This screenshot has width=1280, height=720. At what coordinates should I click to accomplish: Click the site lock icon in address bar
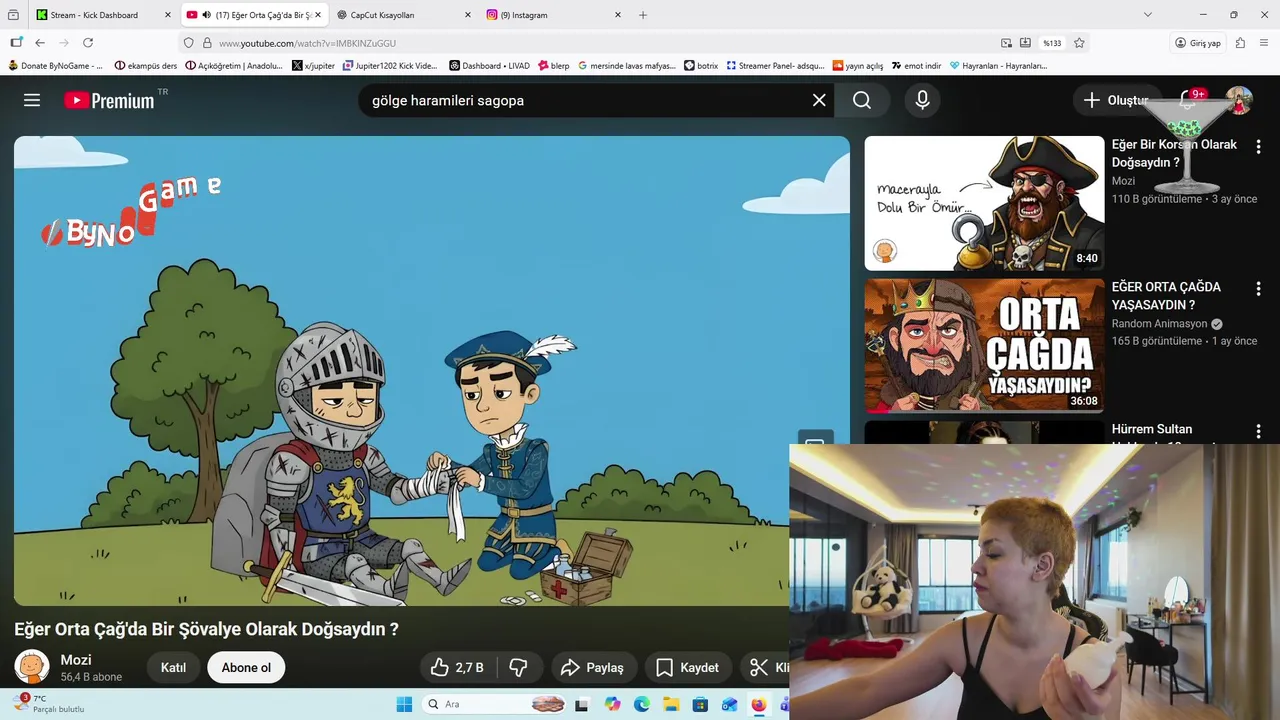pos(207,43)
